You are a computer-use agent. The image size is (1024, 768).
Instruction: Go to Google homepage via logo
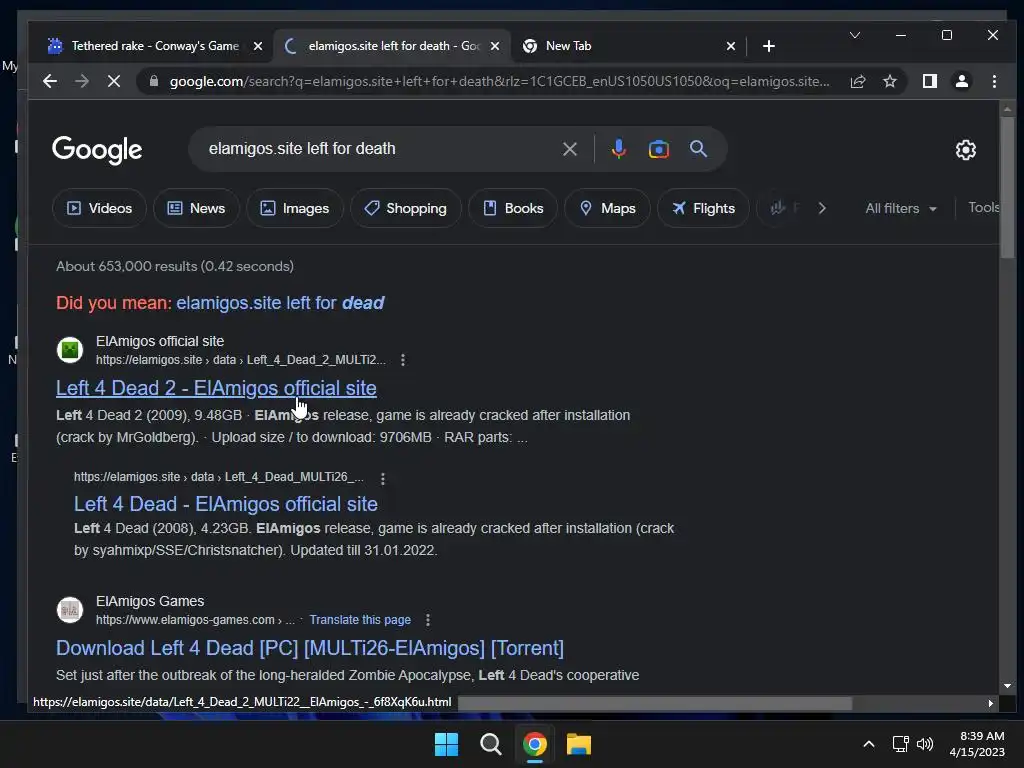tap(97, 150)
